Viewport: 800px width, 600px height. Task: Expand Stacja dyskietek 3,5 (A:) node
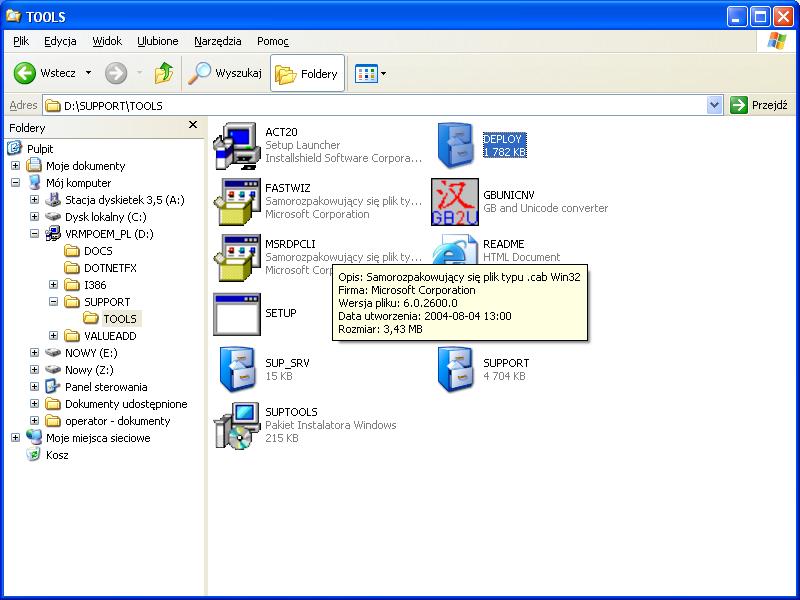pyautogui.click(x=34, y=199)
